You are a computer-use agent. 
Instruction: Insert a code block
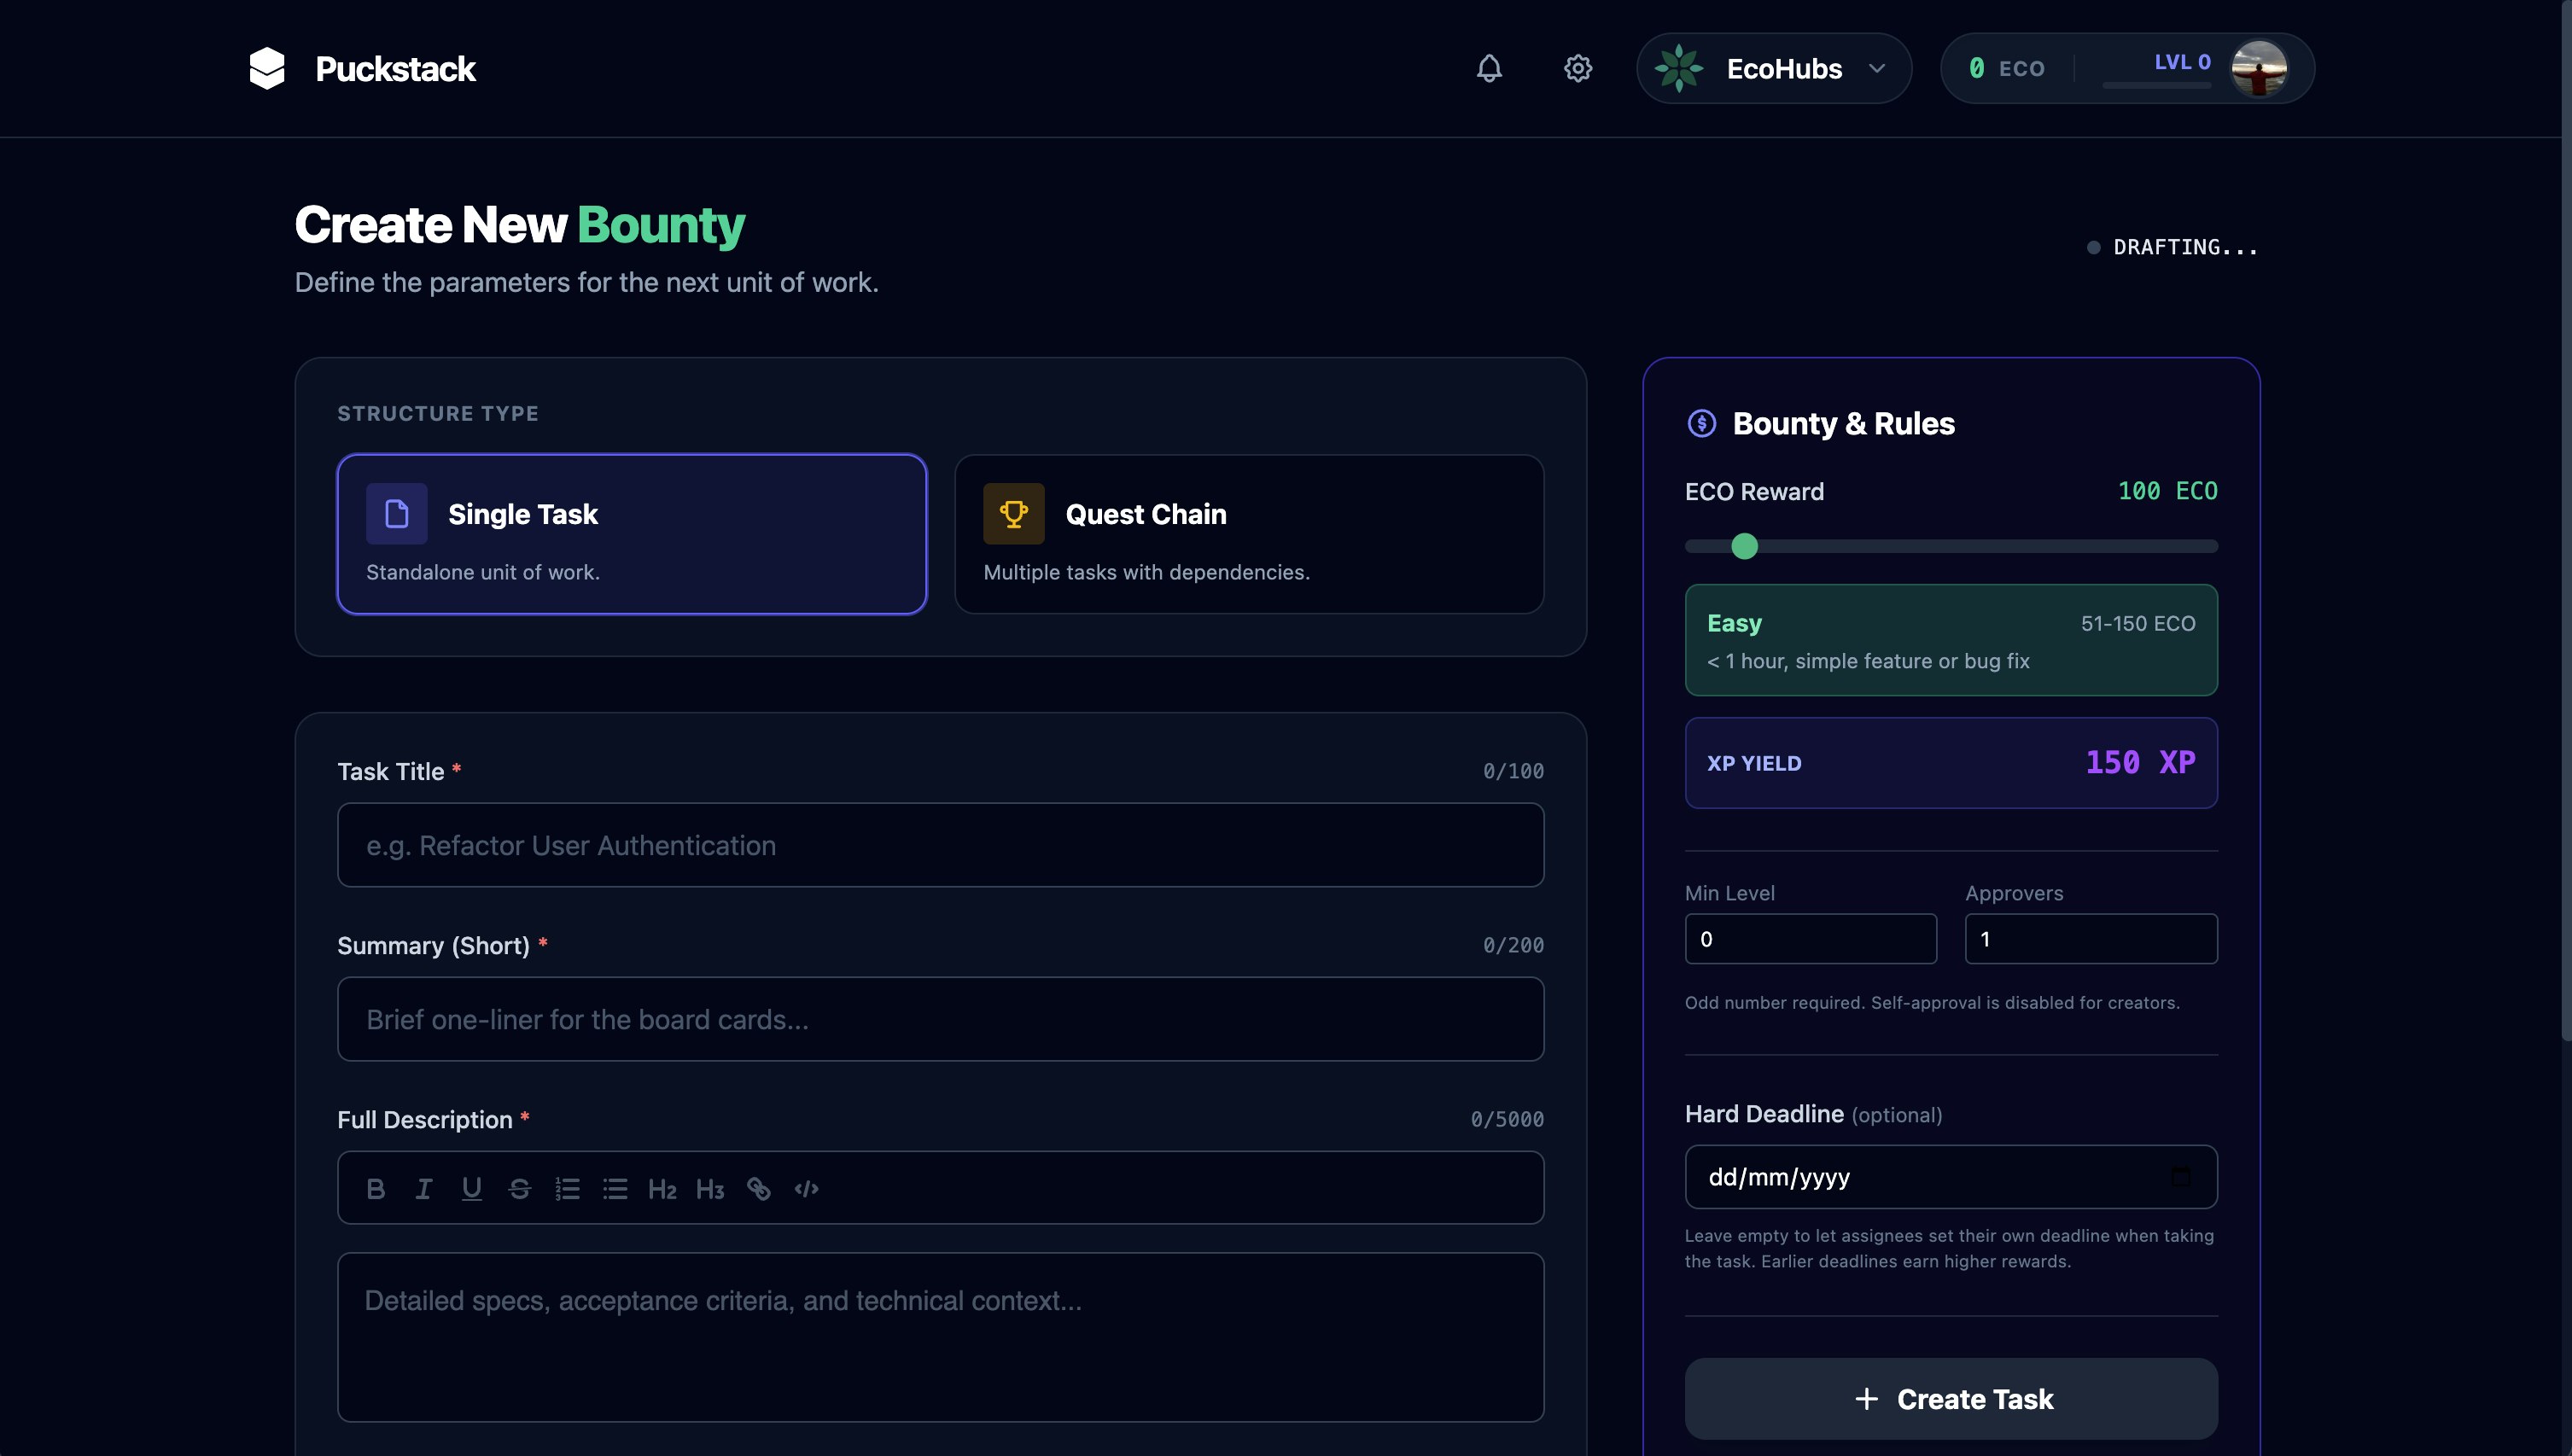(x=806, y=1189)
